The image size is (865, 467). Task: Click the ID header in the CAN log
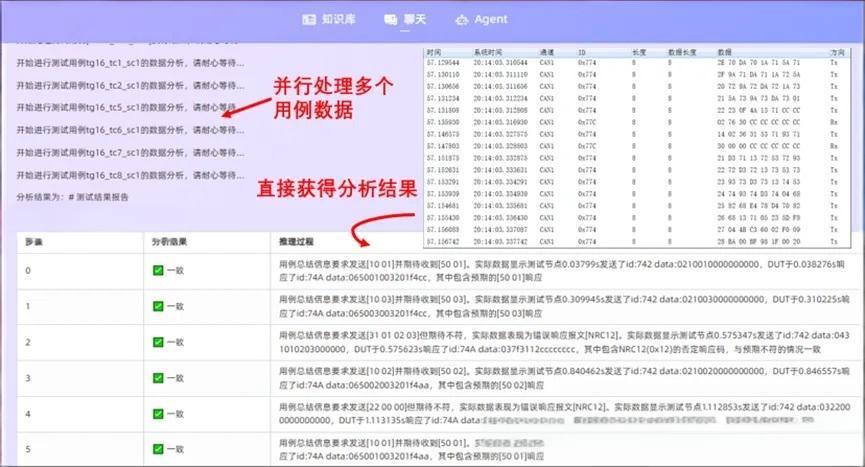[x=581, y=52]
